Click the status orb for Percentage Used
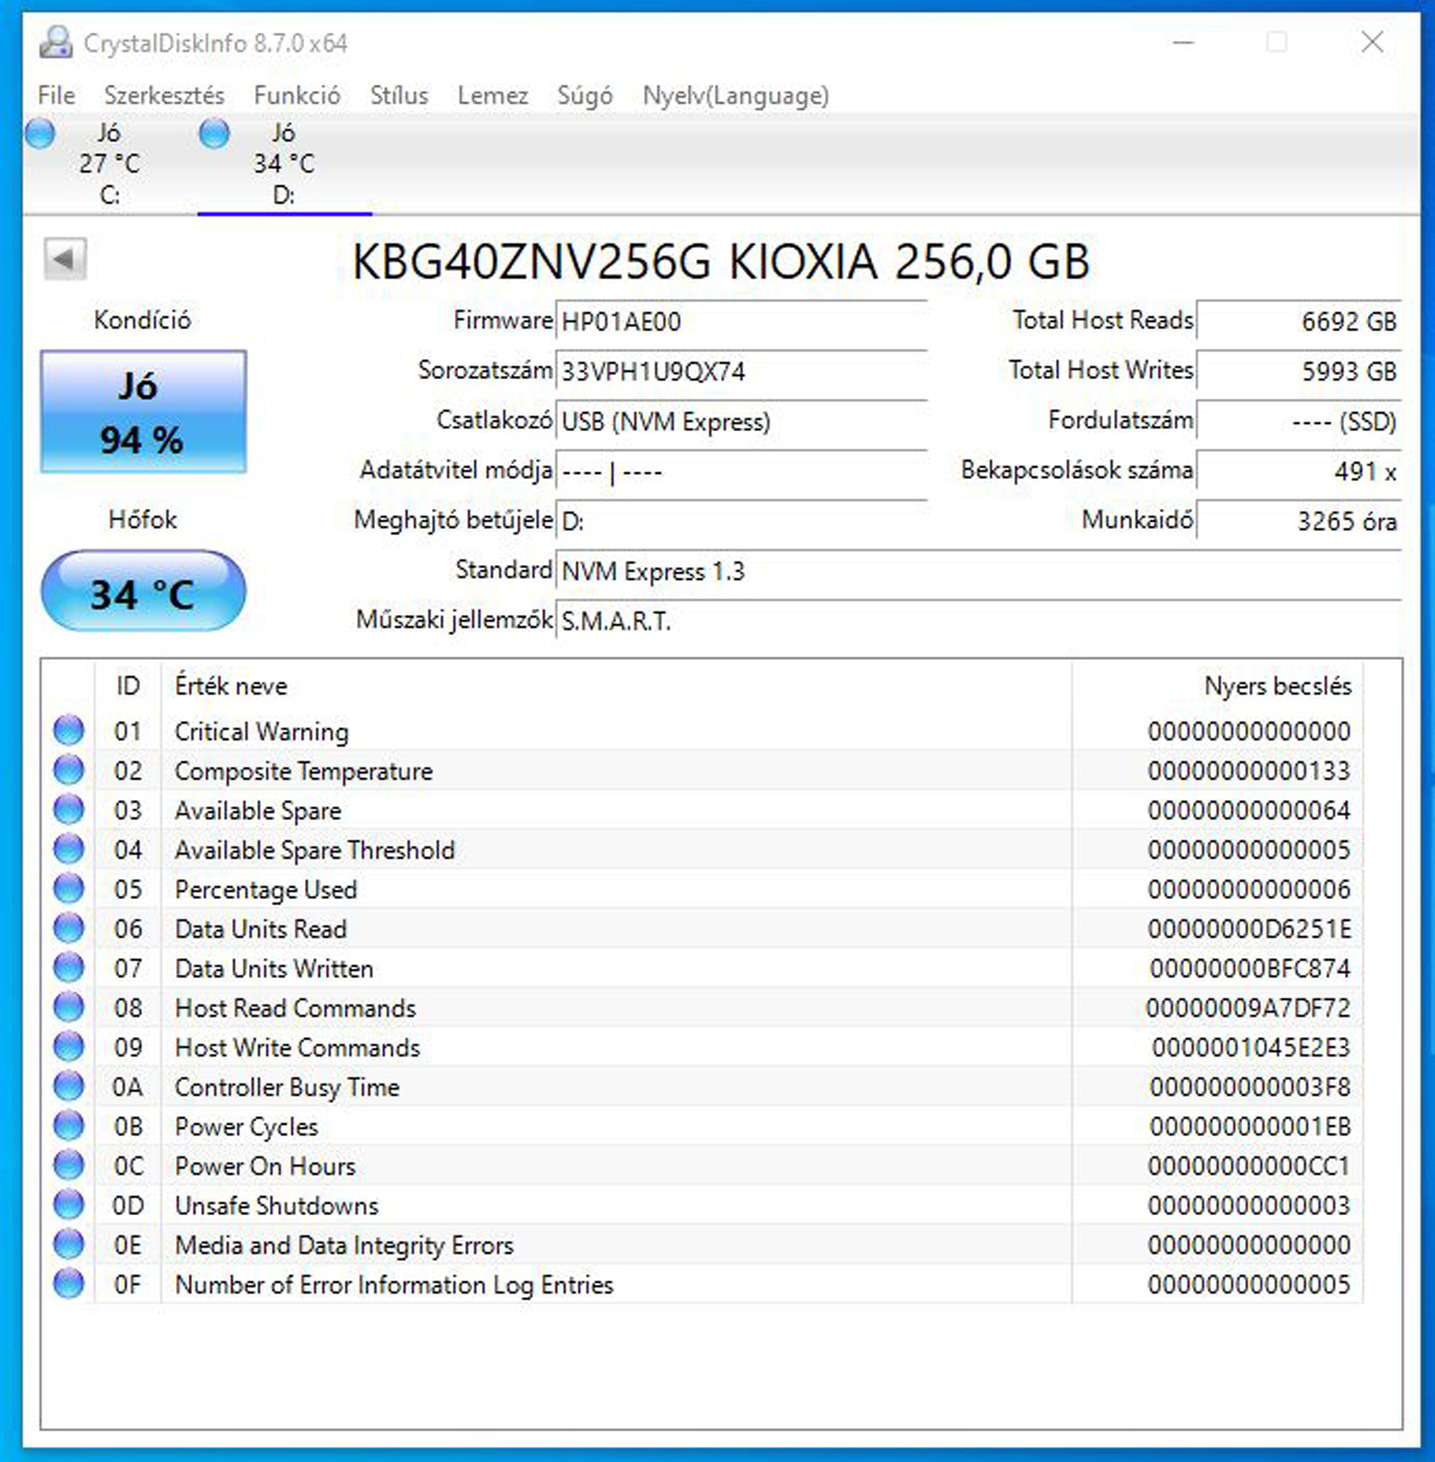This screenshot has width=1435, height=1462. 68,888
